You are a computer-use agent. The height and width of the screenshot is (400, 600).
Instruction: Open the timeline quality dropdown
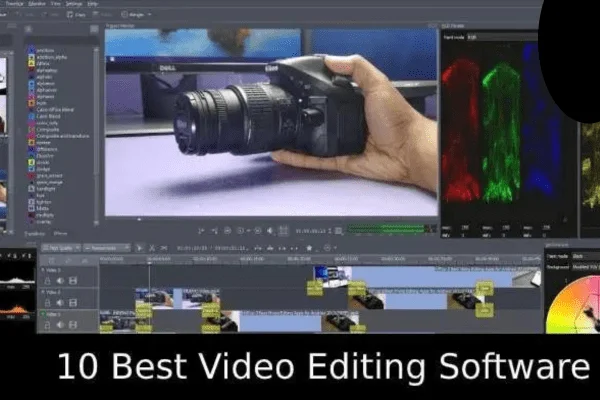[59, 246]
